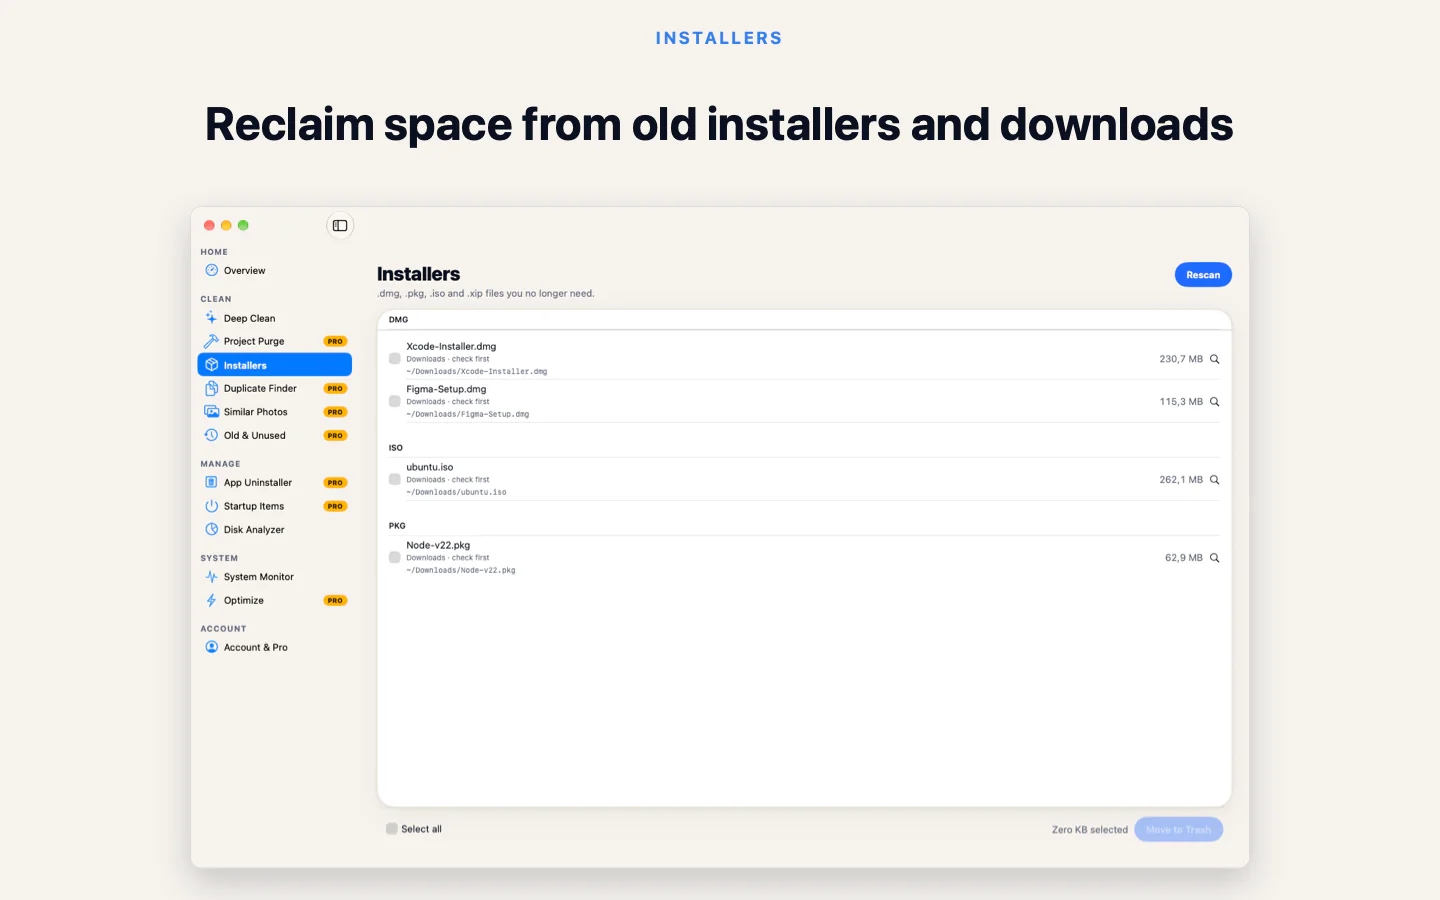Click the Move to Trash button
Image resolution: width=1440 pixels, height=900 pixels.
coord(1178,830)
